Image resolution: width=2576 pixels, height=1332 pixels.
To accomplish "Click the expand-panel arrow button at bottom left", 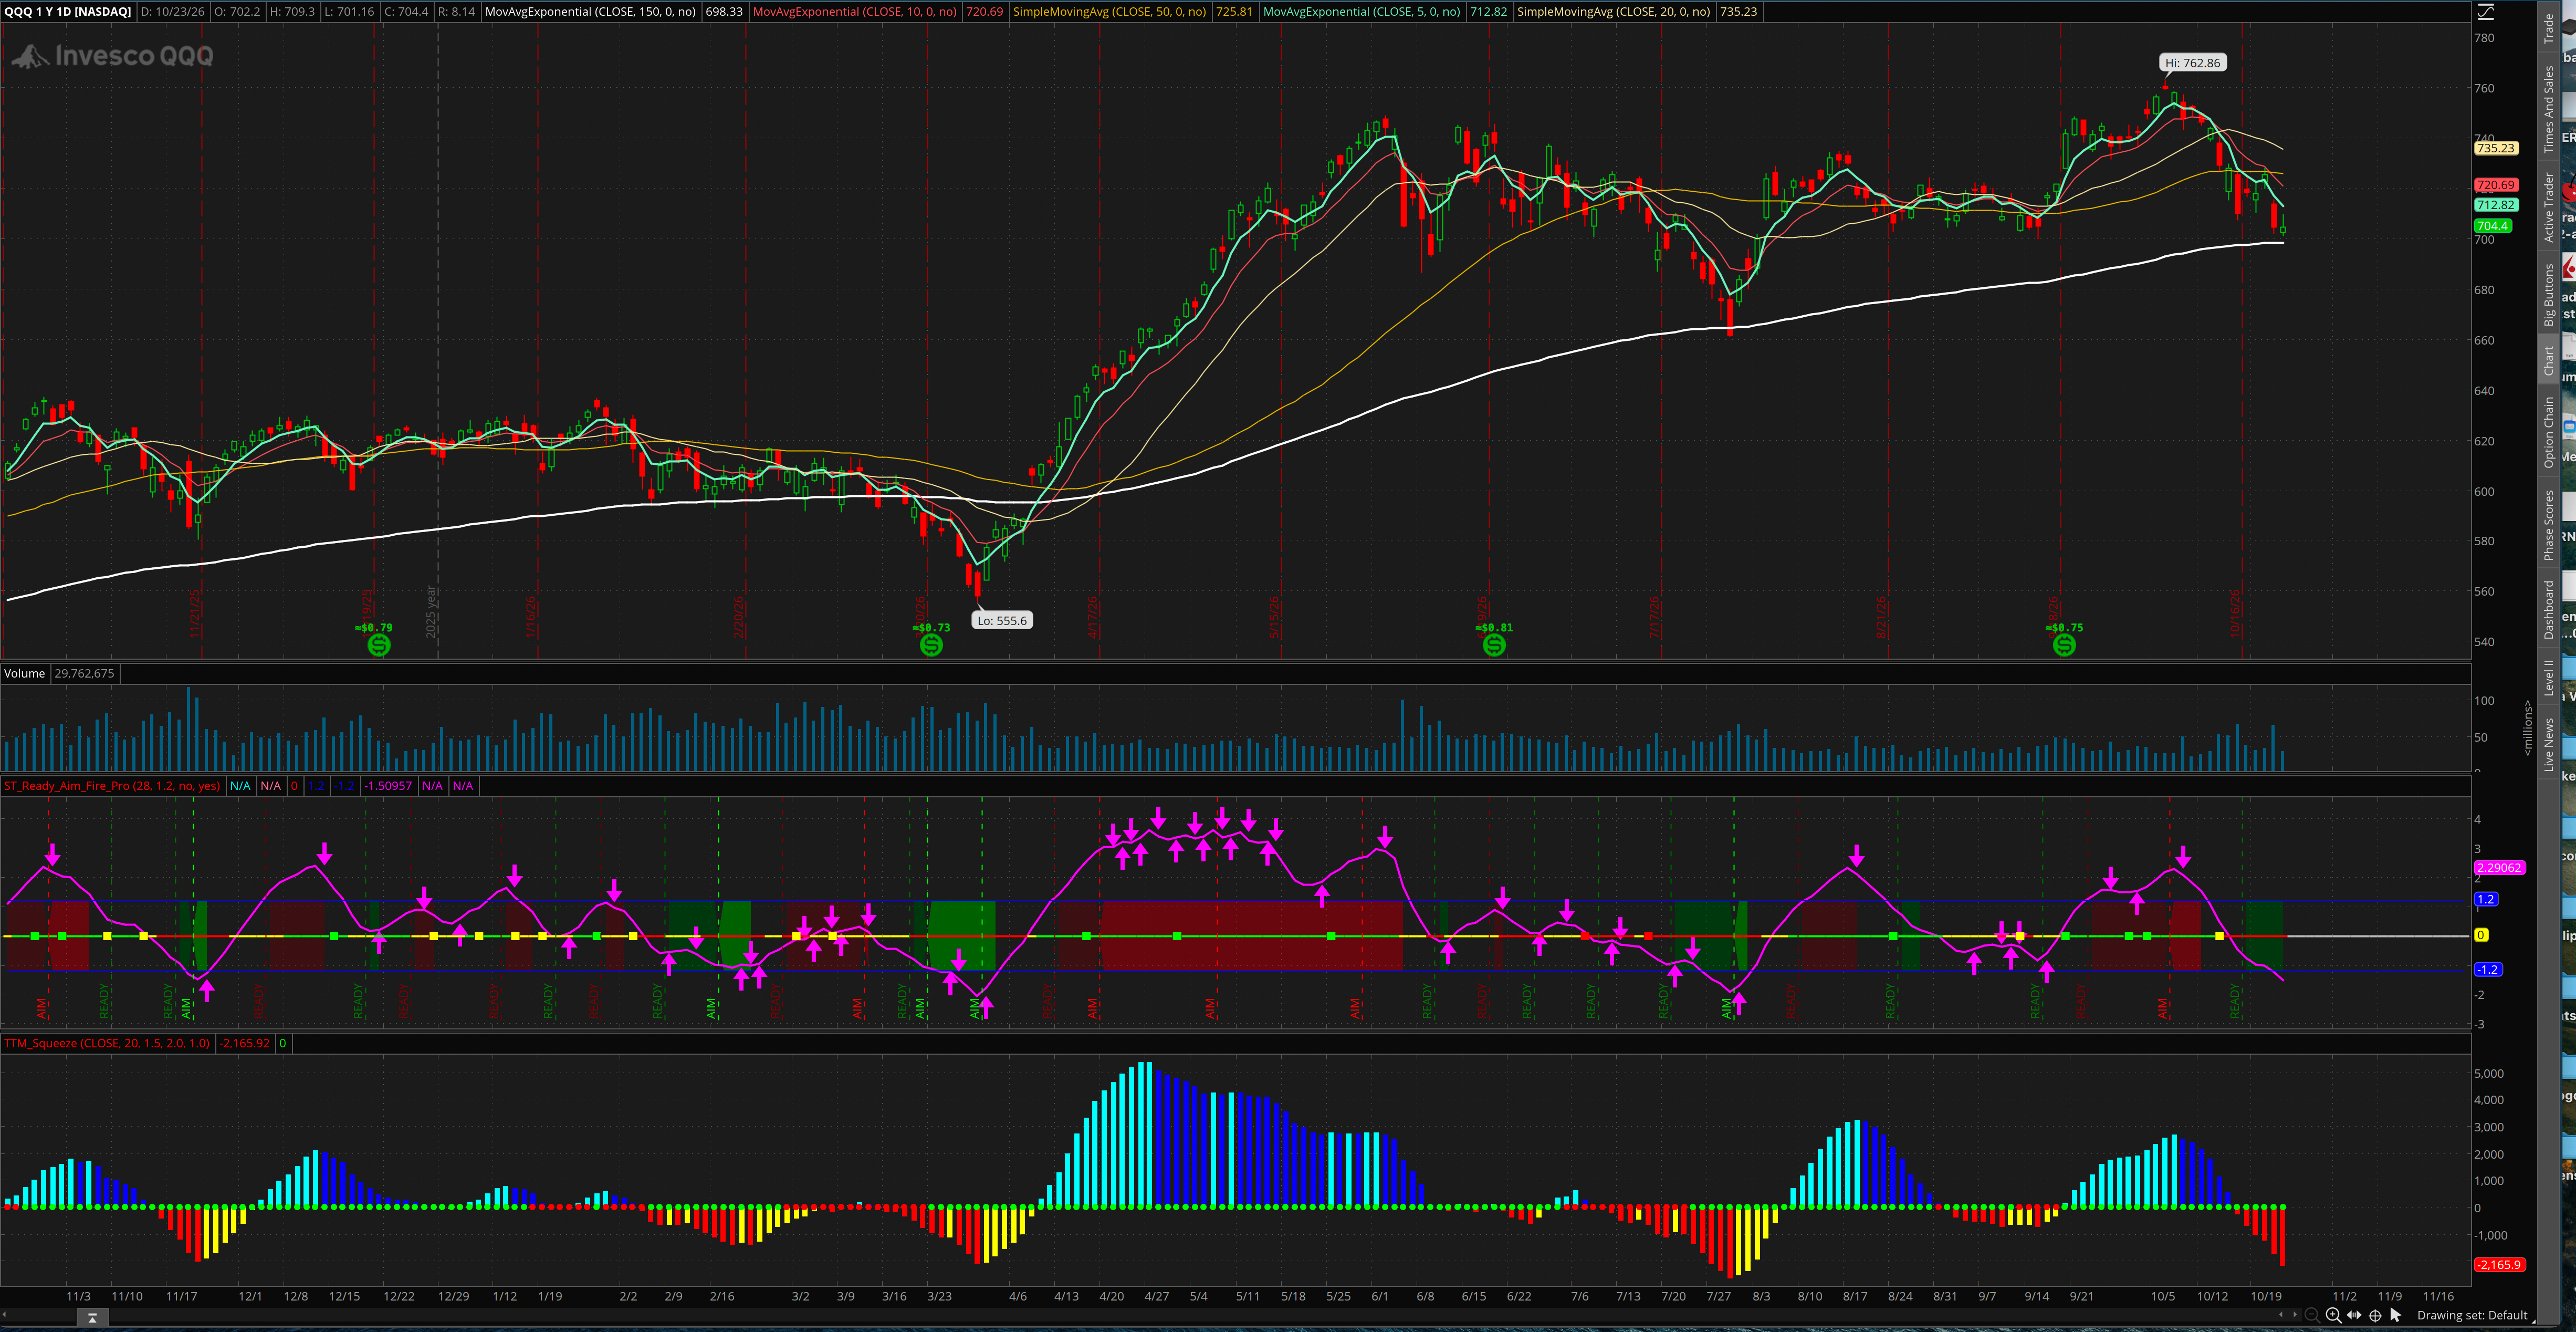I will 93,1317.
